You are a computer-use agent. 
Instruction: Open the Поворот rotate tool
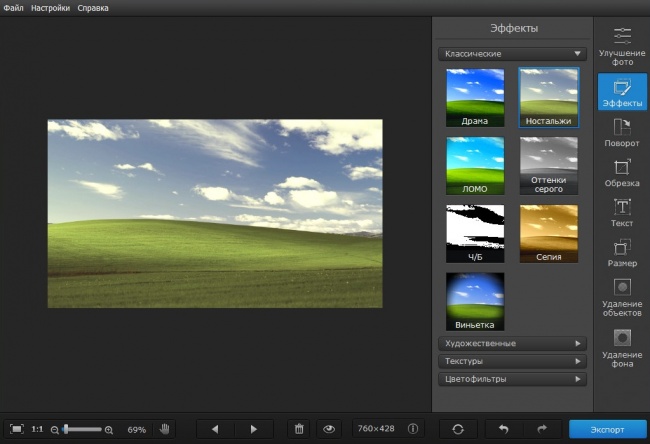[x=622, y=133]
